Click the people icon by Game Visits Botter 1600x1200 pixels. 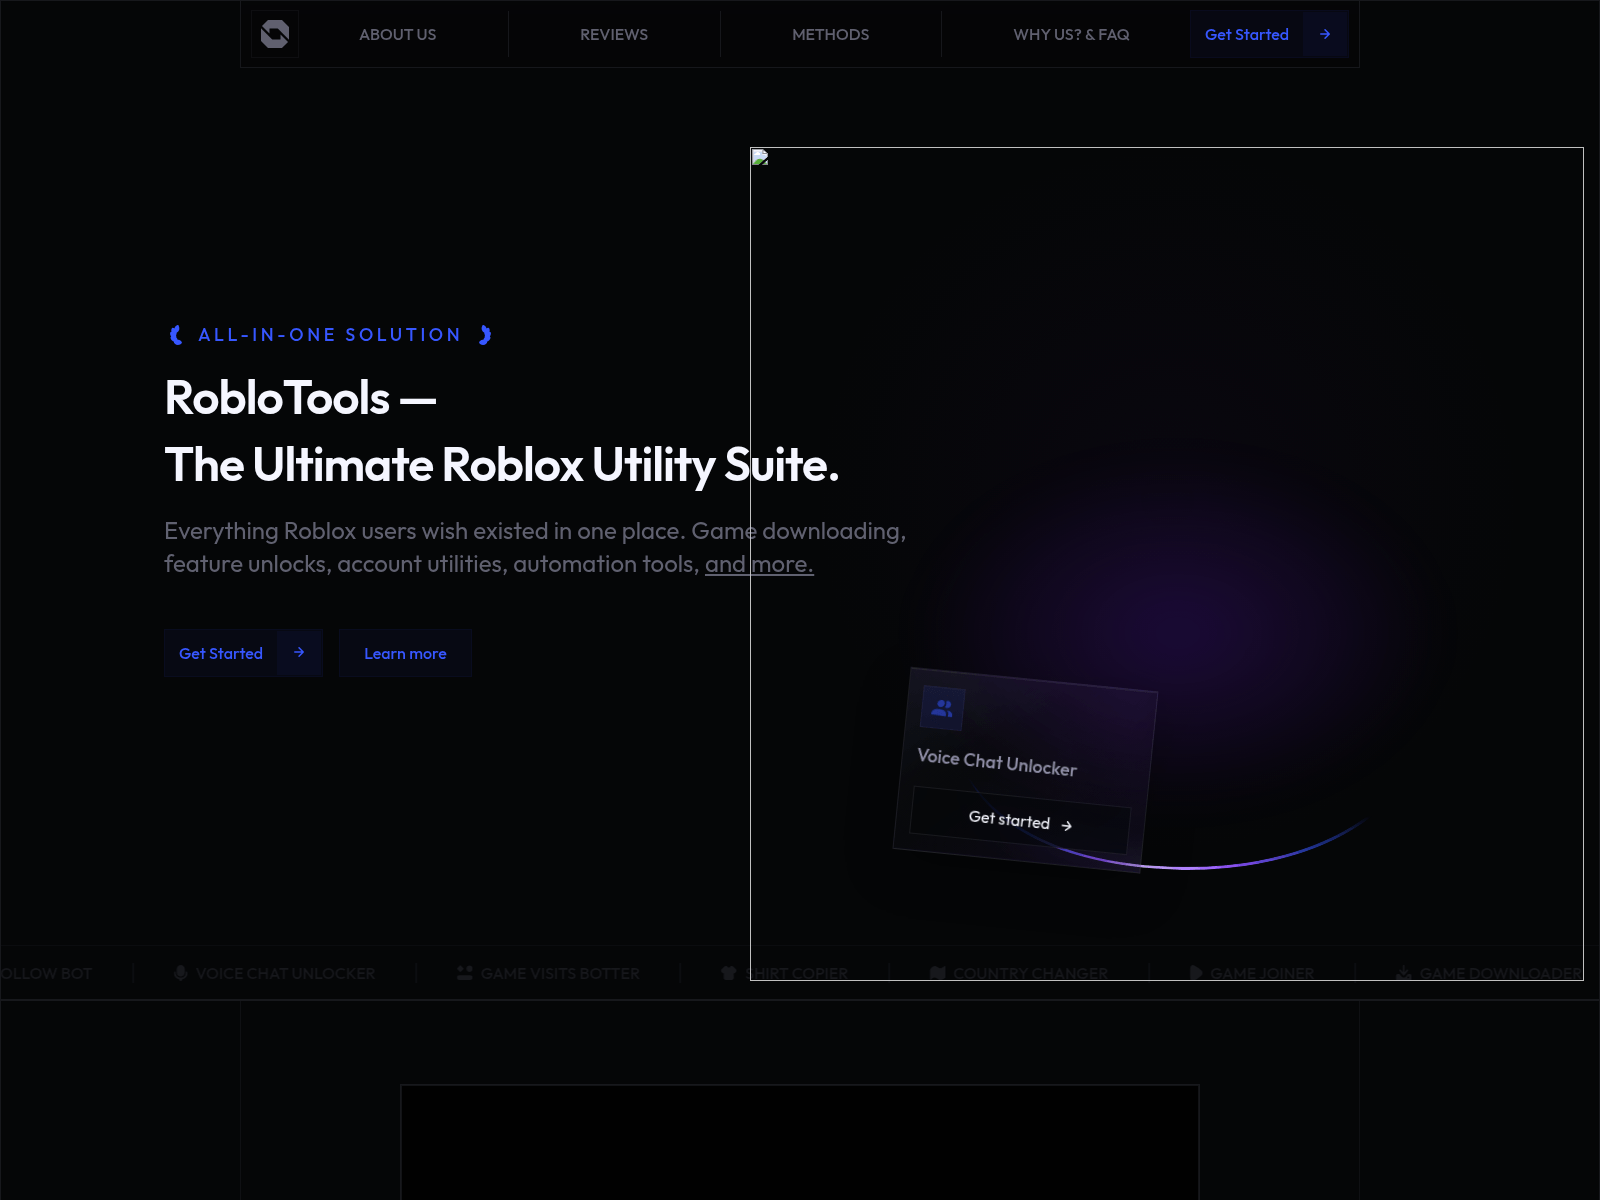(x=465, y=973)
